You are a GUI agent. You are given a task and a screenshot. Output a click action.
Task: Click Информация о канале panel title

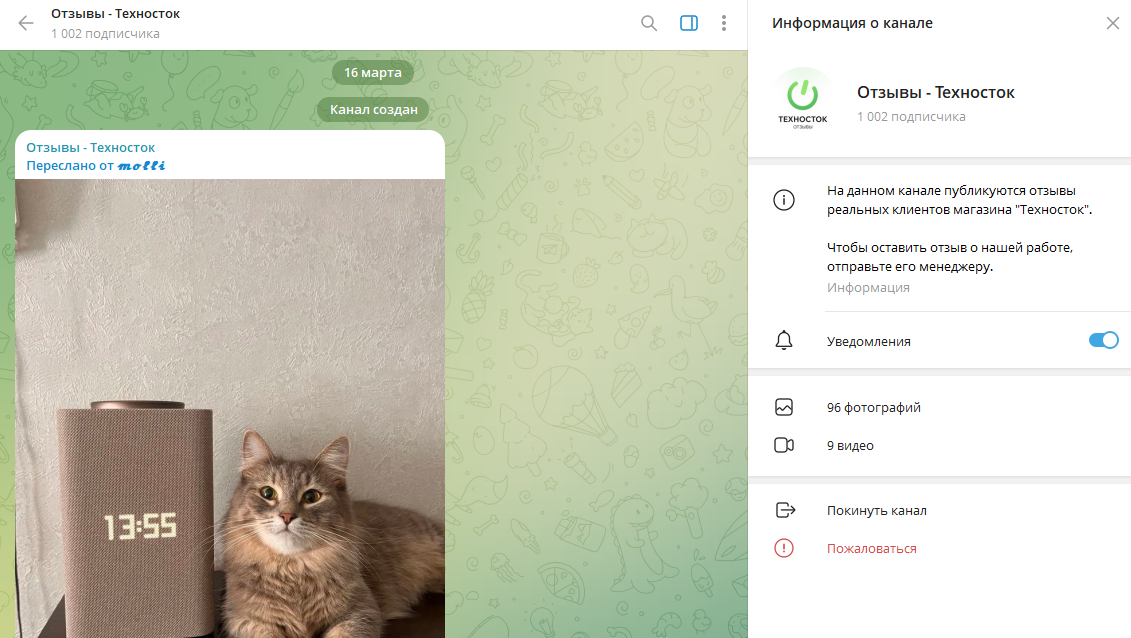click(852, 23)
